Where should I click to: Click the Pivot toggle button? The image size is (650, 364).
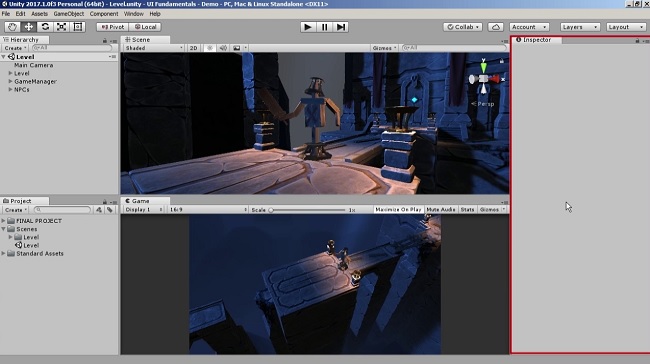pos(112,27)
